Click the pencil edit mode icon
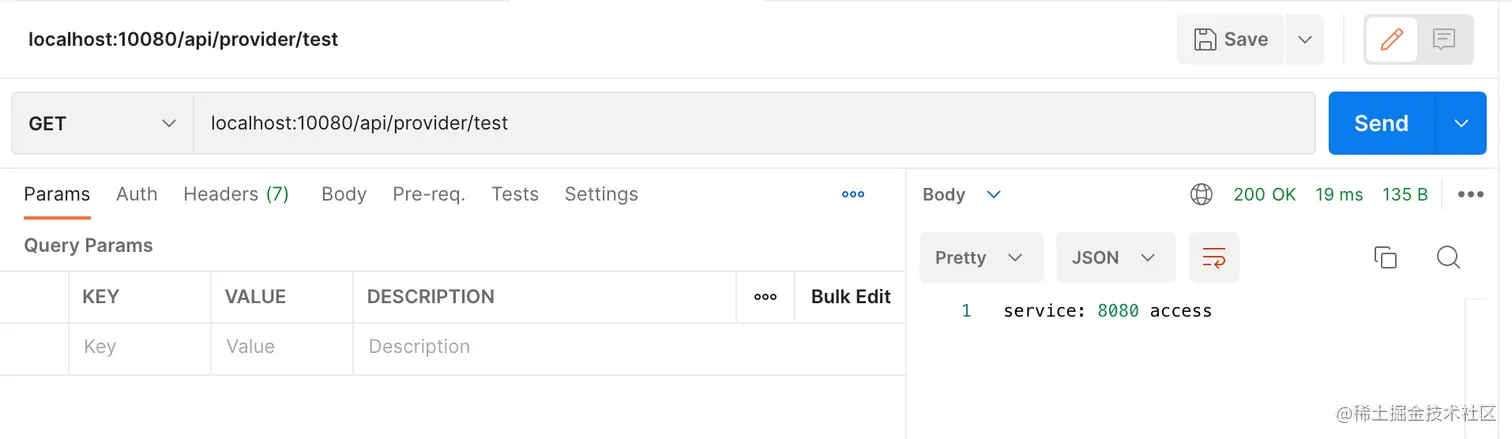Image resolution: width=1512 pixels, height=439 pixels. (1391, 40)
